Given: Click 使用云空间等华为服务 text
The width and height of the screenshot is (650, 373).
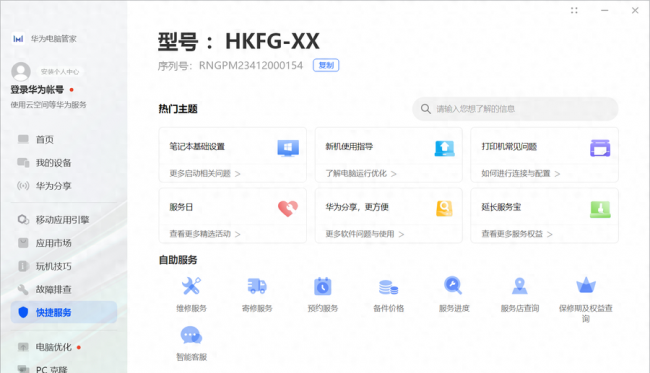Looking at the screenshot, I should pos(49,105).
